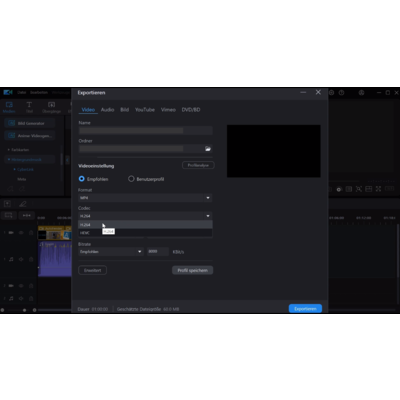Select the Empfohlen radio button
Screen dimensions: 400x400
(82, 179)
